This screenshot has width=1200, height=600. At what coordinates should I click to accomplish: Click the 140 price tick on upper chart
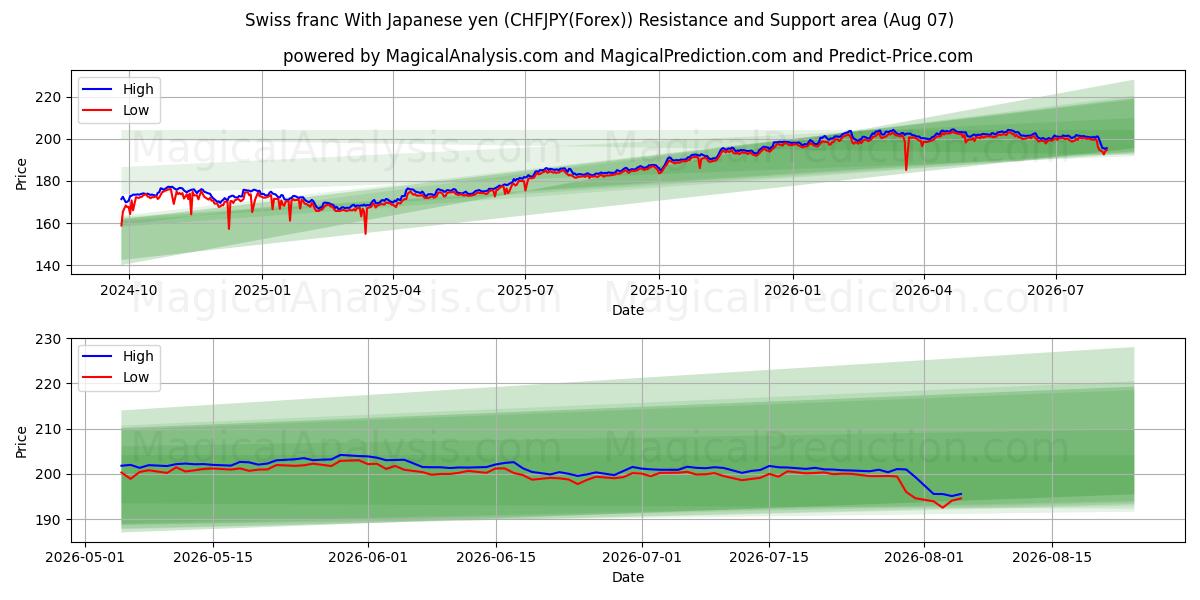pyautogui.click(x=49, y=266)
